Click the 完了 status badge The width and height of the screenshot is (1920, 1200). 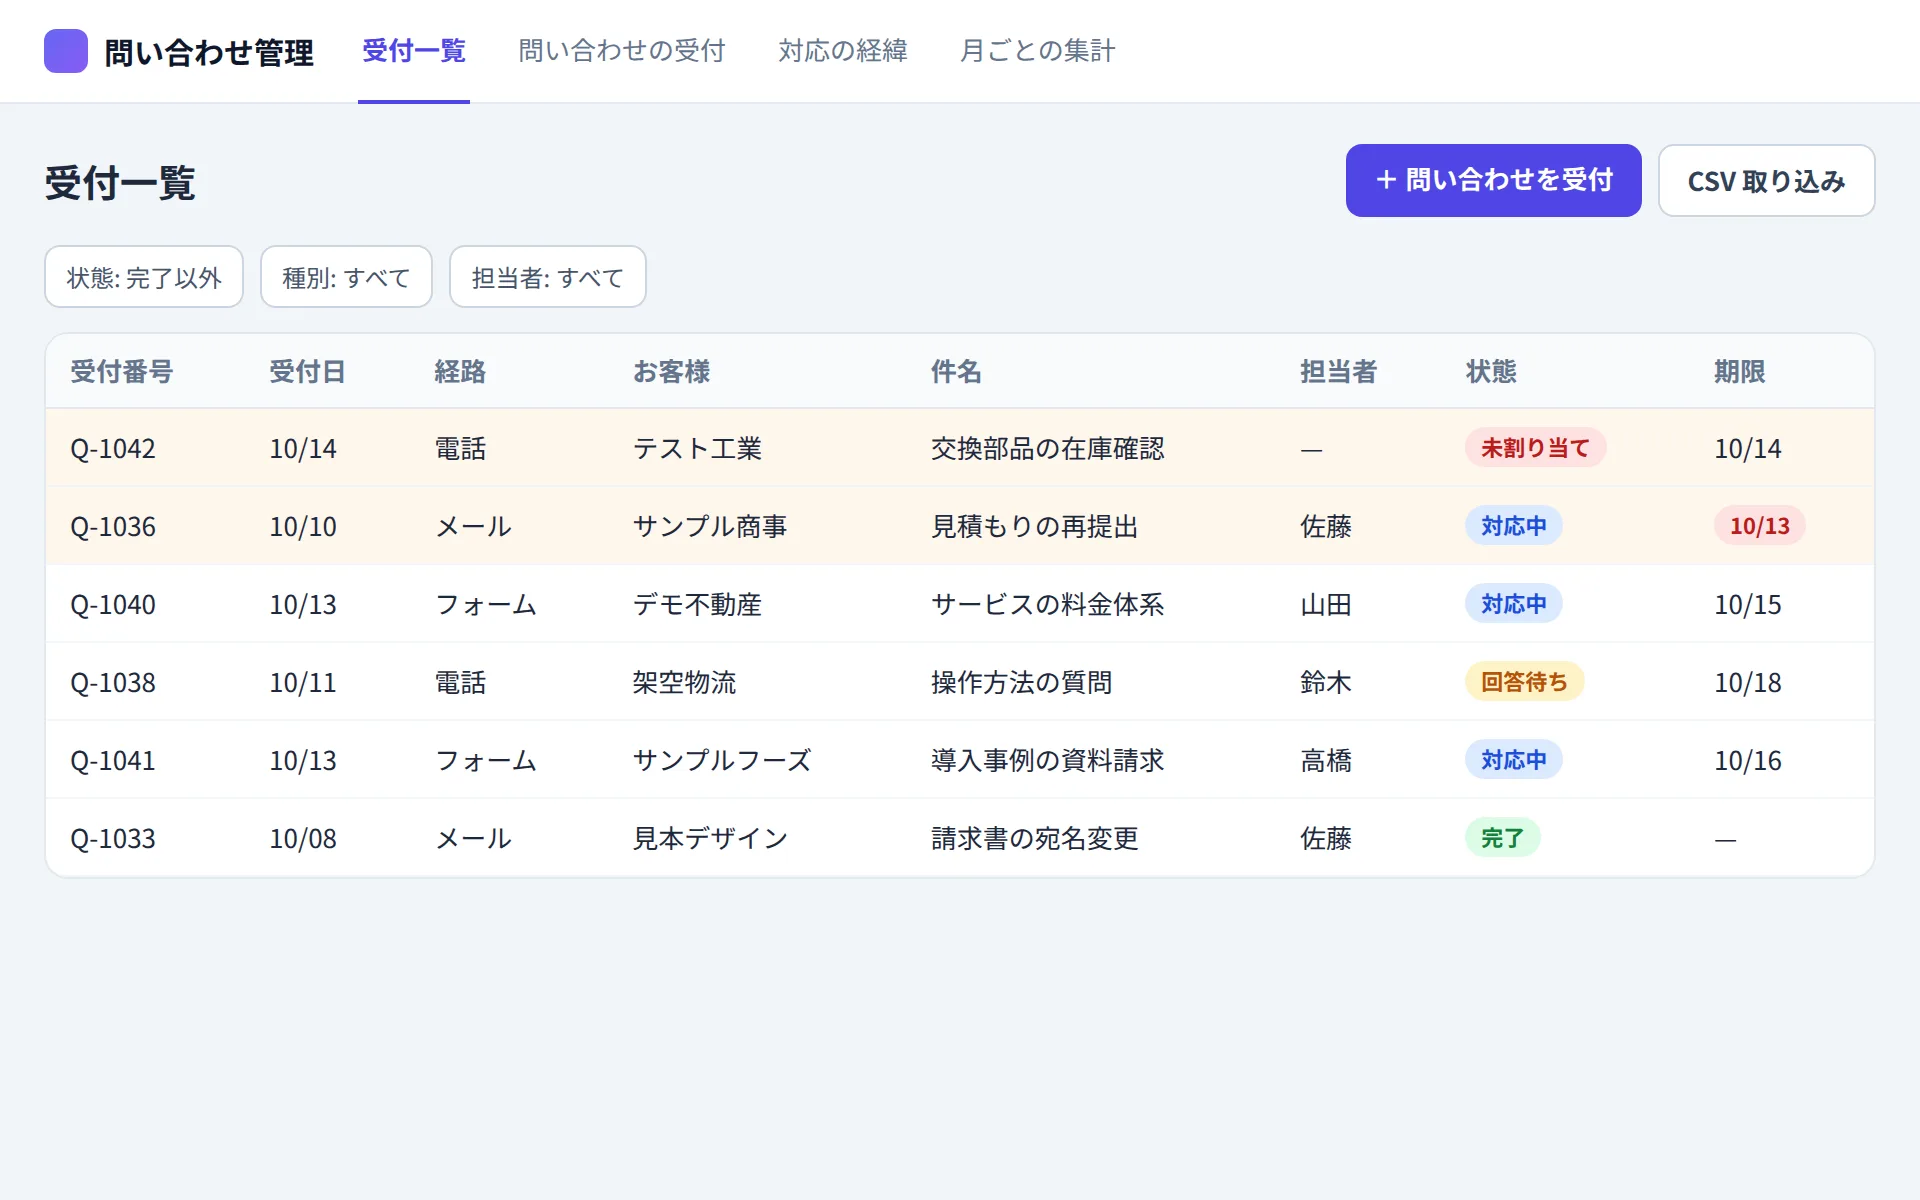1502,838
